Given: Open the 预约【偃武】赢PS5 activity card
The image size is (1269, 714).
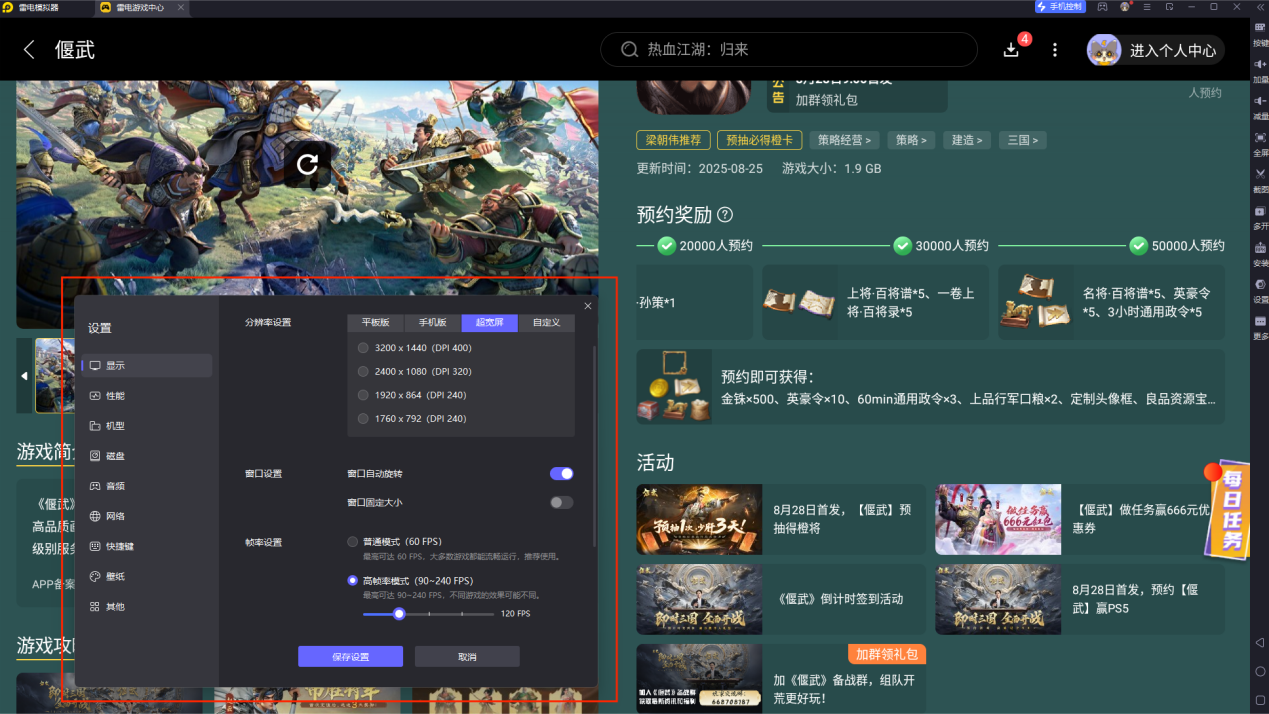Looking at the screenshot, I should point(1080,599).
